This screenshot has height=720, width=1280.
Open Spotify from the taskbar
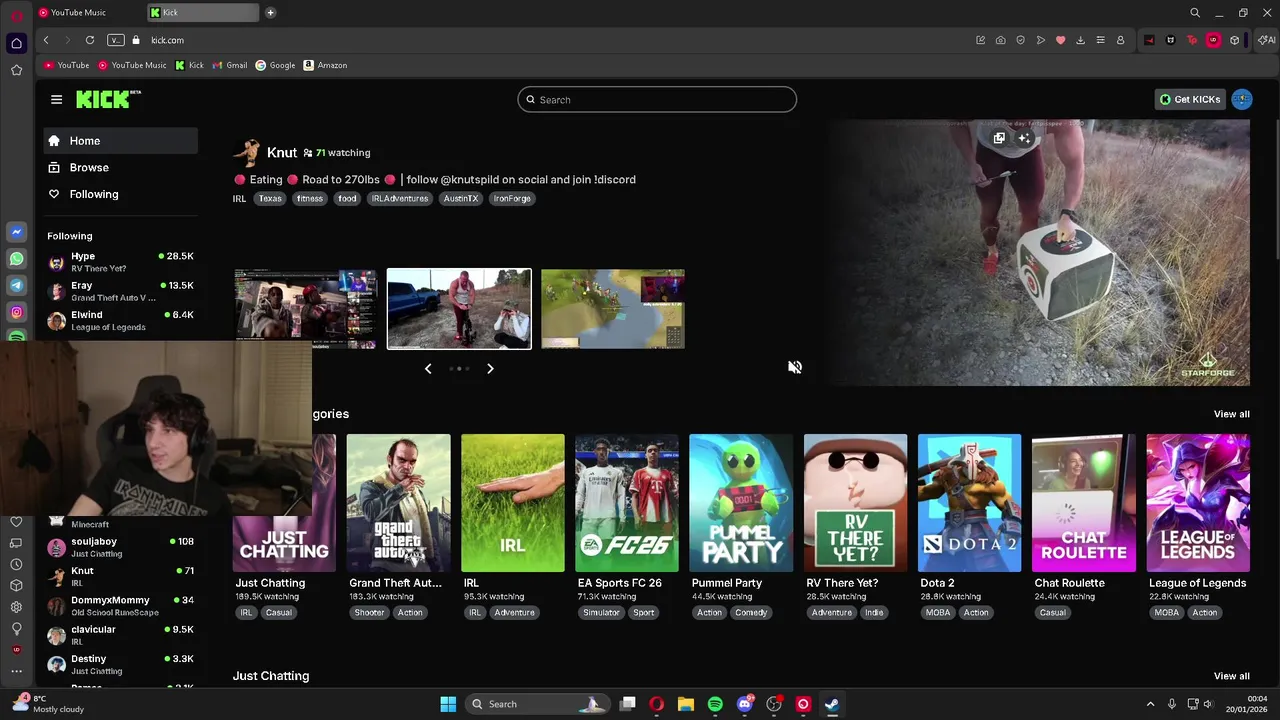[715, 704]
